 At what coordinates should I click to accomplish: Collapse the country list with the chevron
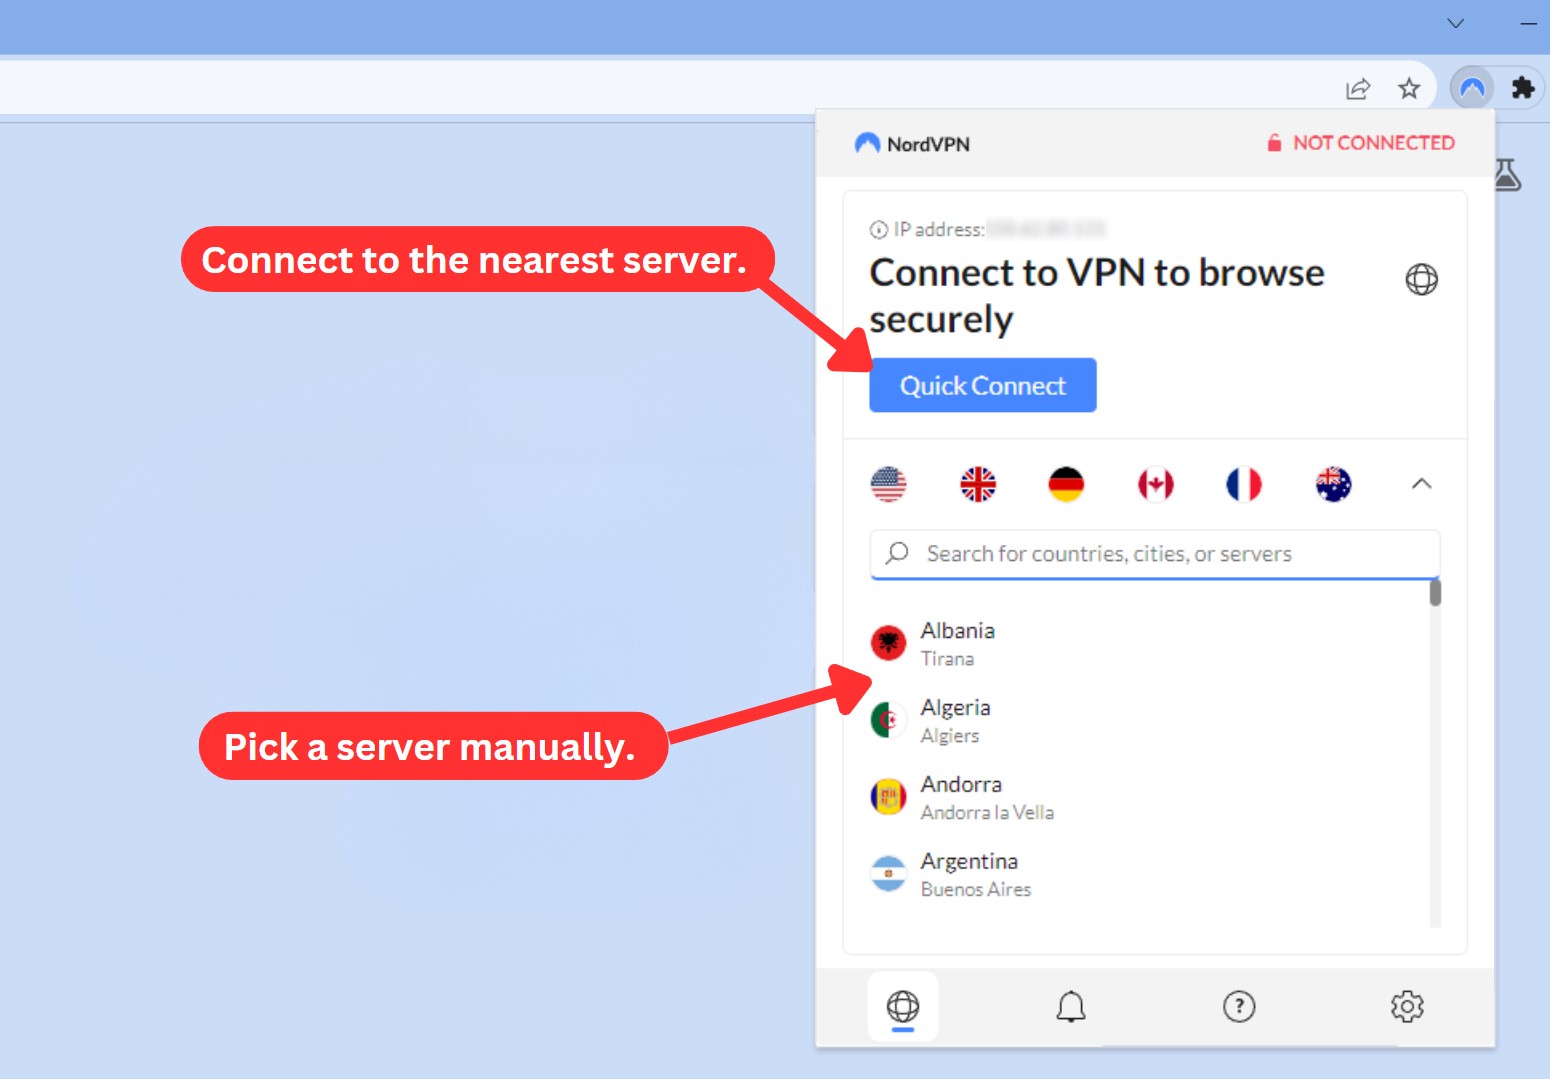coord(1421,484)
